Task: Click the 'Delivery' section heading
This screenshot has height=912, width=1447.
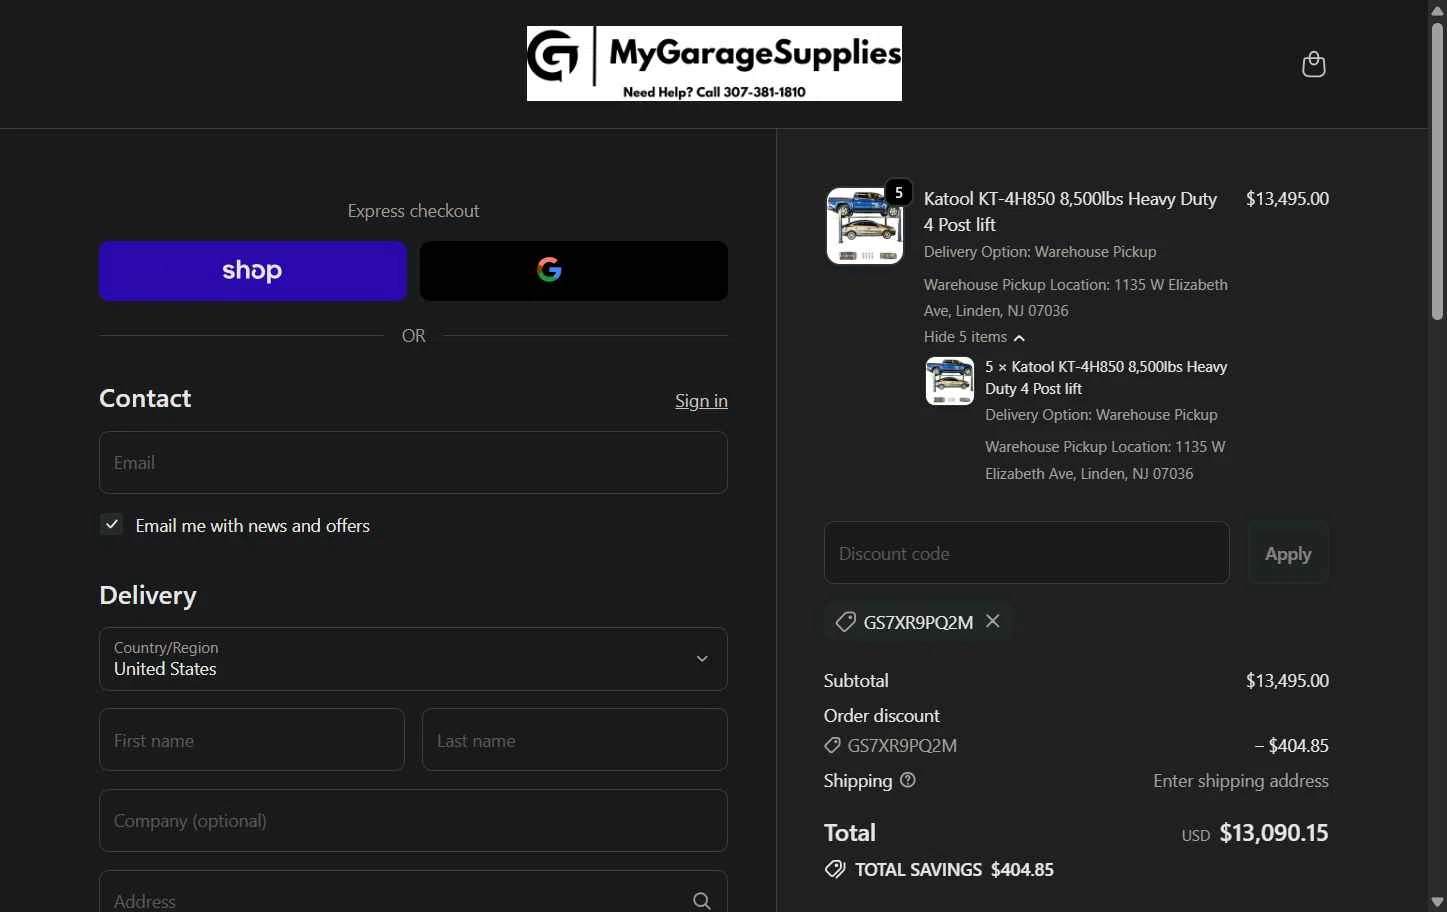Action: coord(148,595)
